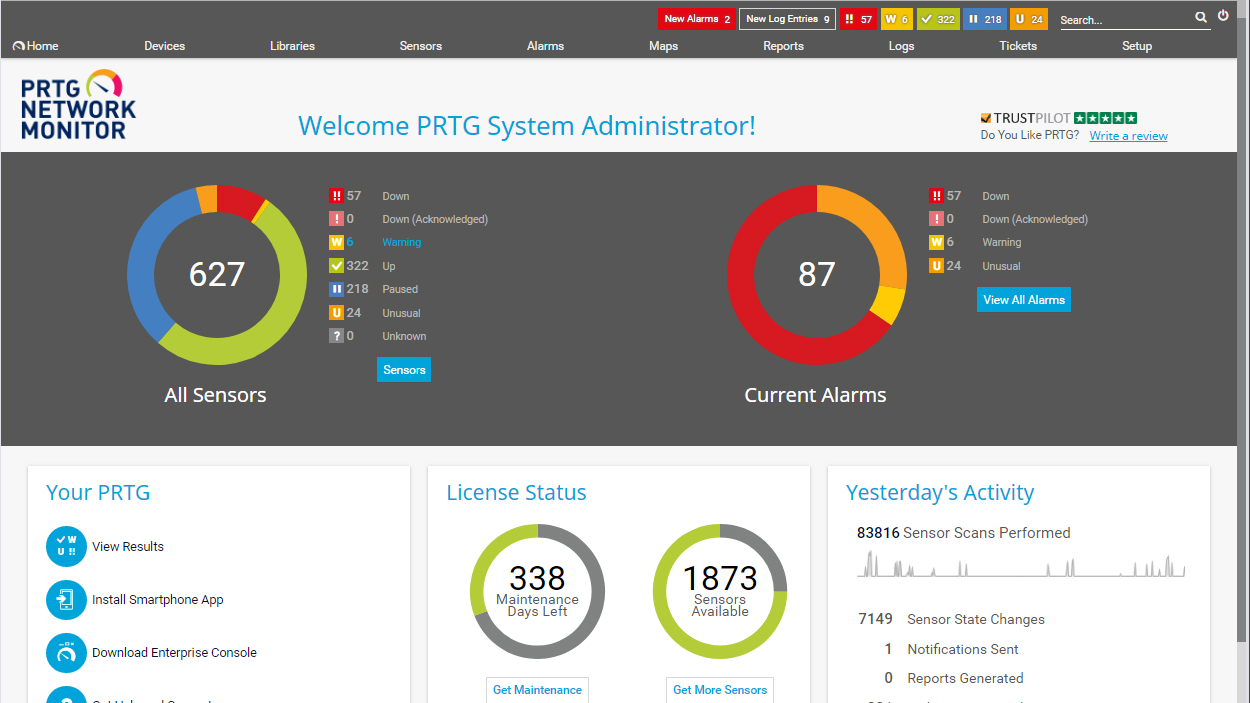Open the Maps menu
The height and width of the screenshot is (703, 1250).
[x=663, y=46]
